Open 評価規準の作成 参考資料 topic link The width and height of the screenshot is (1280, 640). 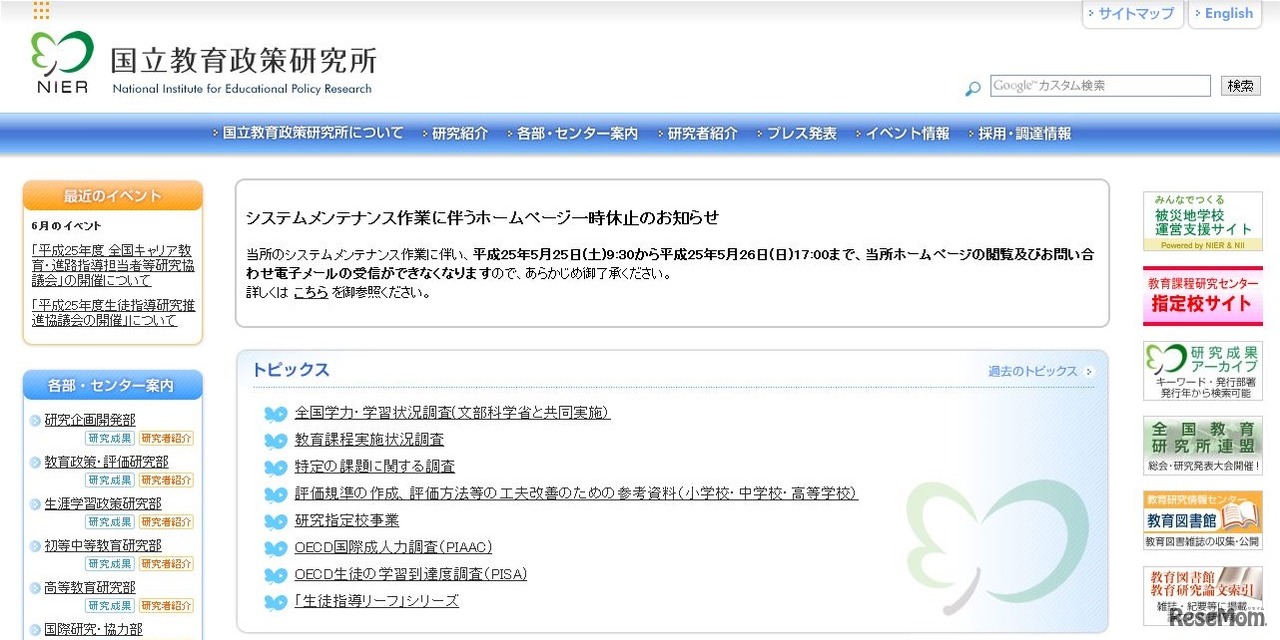(x=576, y=493)
